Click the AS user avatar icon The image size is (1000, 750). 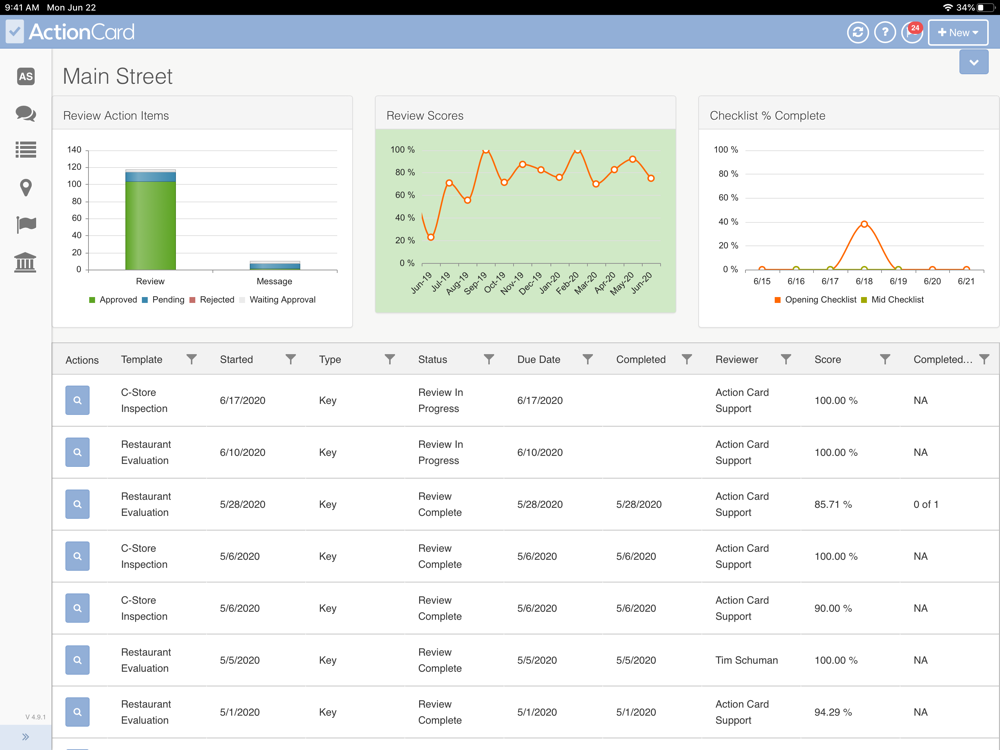coord(26,77)
